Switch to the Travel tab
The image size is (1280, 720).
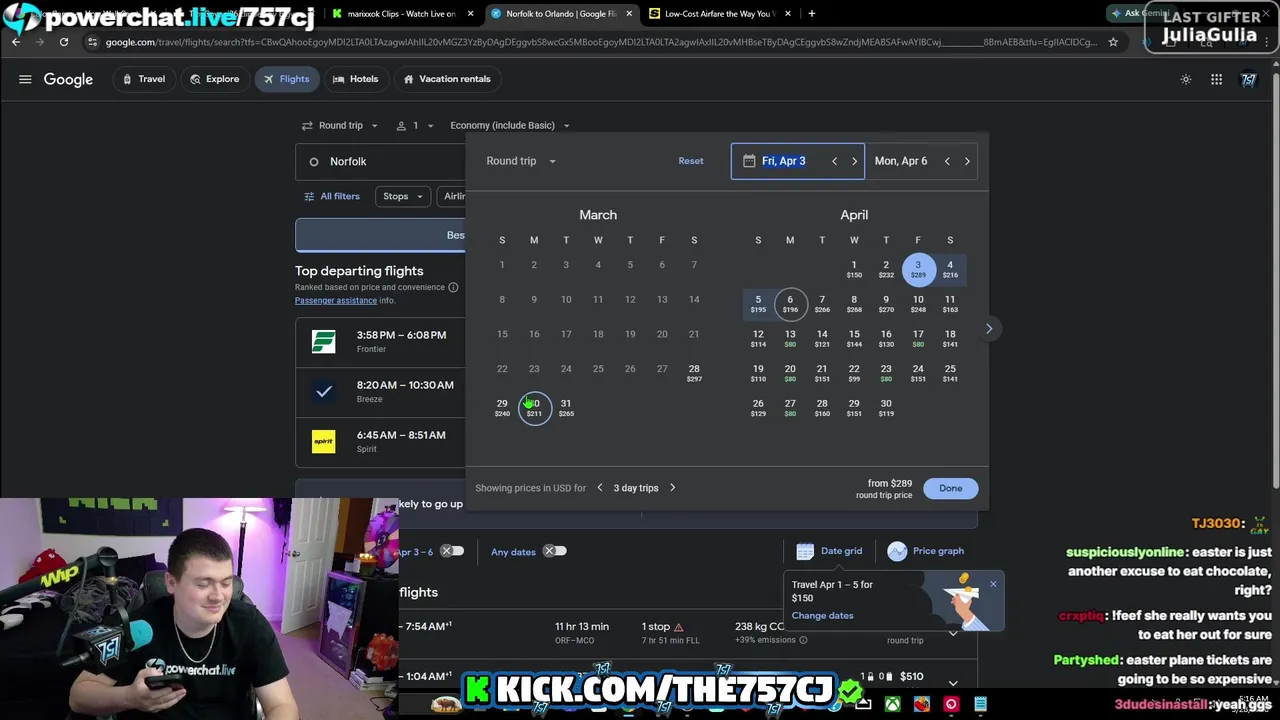[143, 79]
